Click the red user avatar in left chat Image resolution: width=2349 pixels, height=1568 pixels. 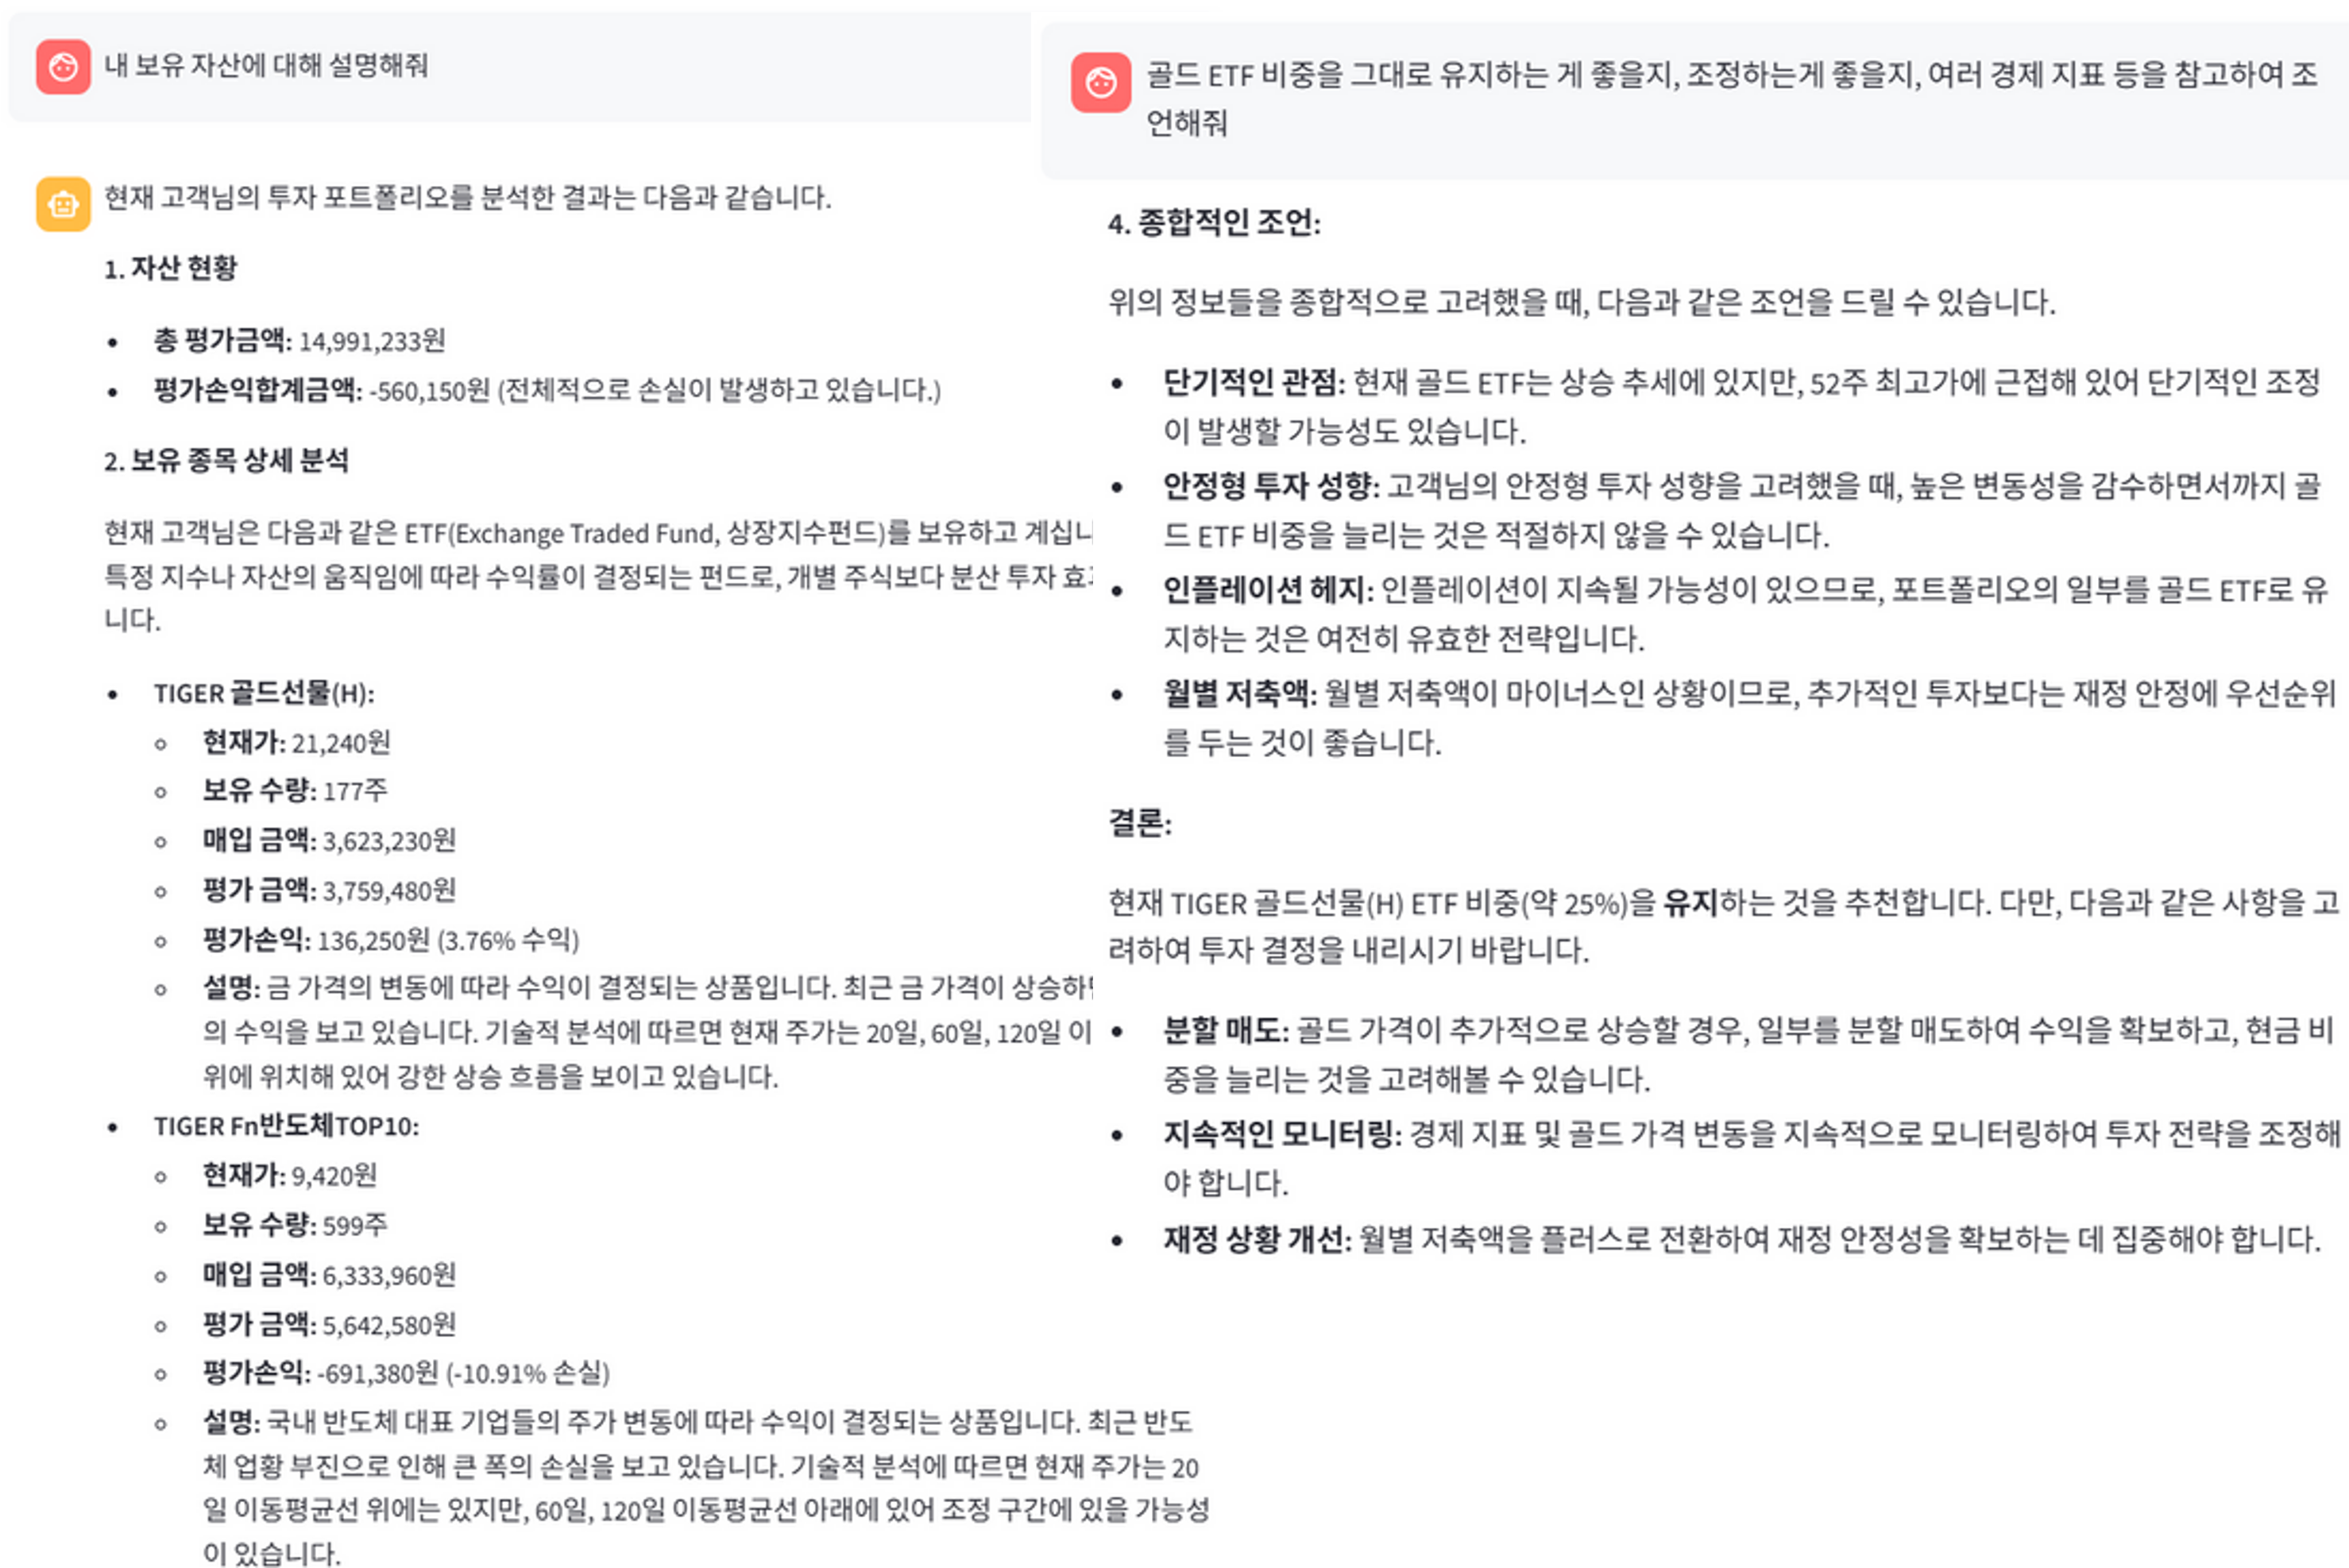coord(63,67)
